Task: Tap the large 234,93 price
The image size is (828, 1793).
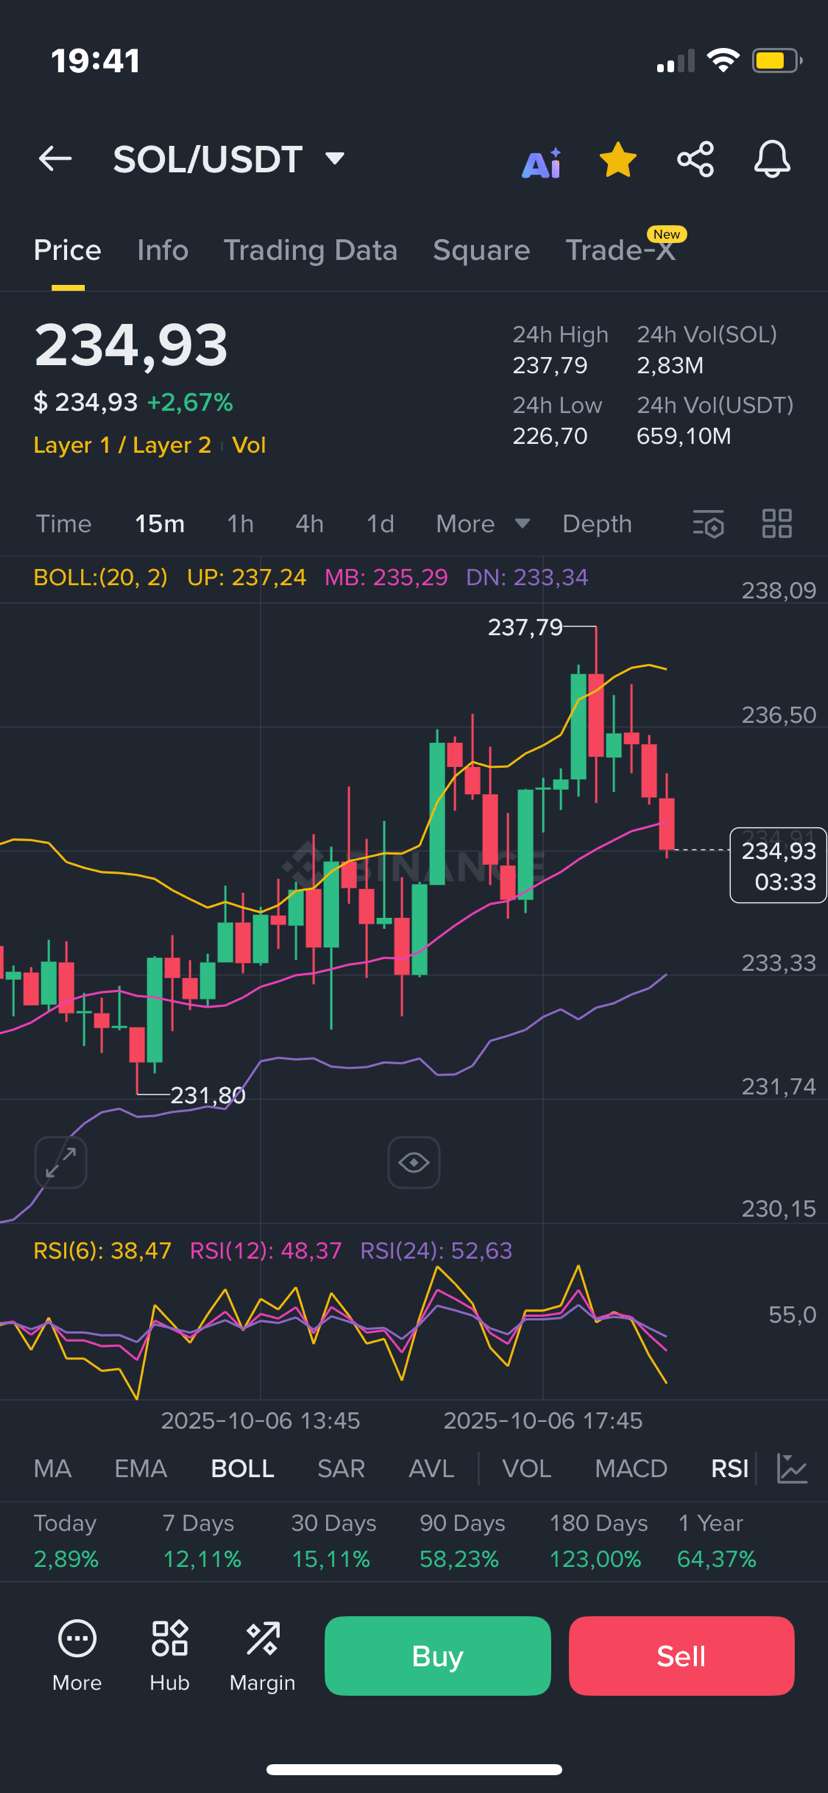Action: point(131,345)
